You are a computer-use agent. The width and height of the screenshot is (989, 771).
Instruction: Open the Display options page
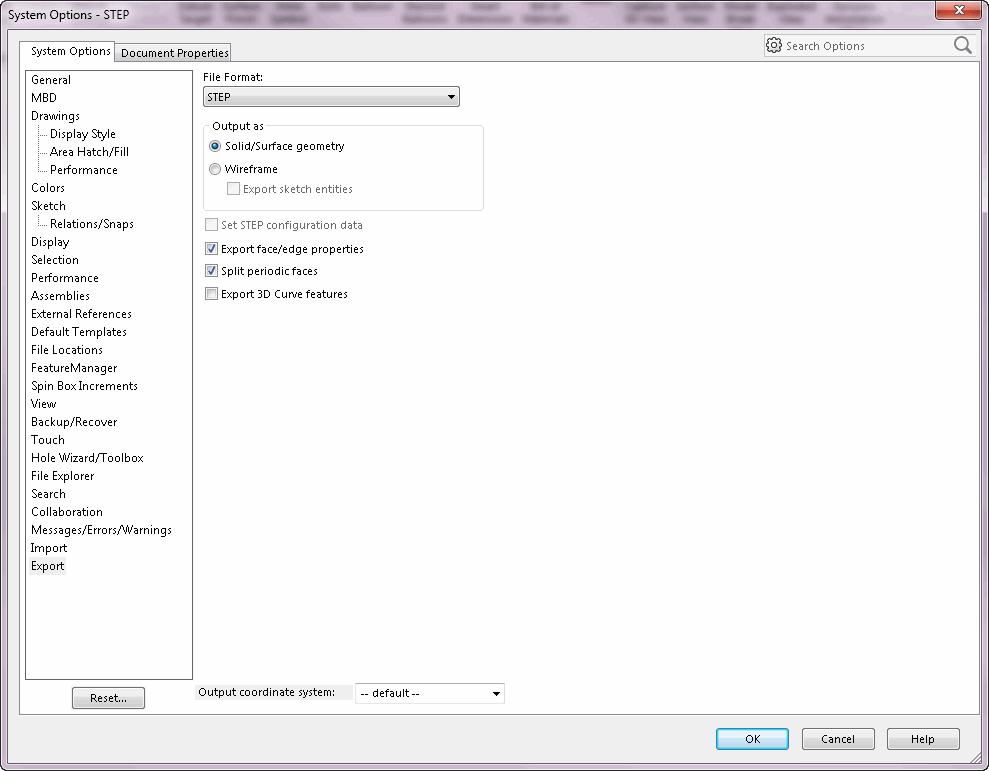click(50, 242)
